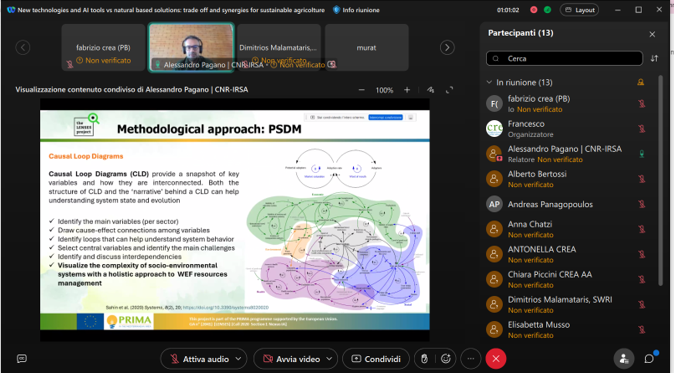Open the reactions emoji button
674x373 pixels.
[x=447, y=358]
